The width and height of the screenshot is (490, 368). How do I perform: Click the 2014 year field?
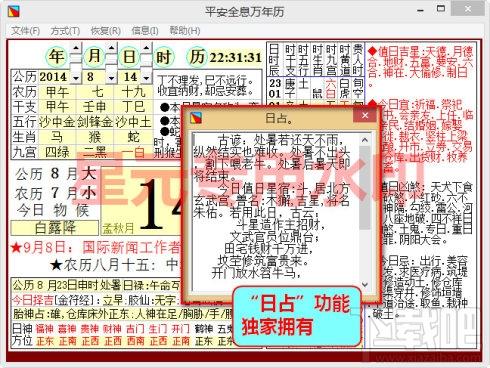pos(55,77)
